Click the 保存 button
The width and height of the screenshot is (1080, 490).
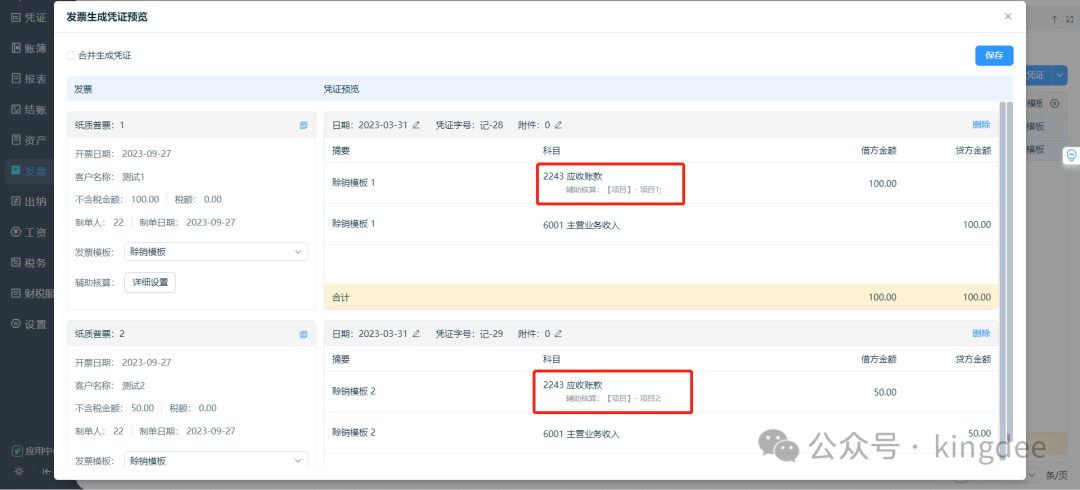[x=993, y=56]
